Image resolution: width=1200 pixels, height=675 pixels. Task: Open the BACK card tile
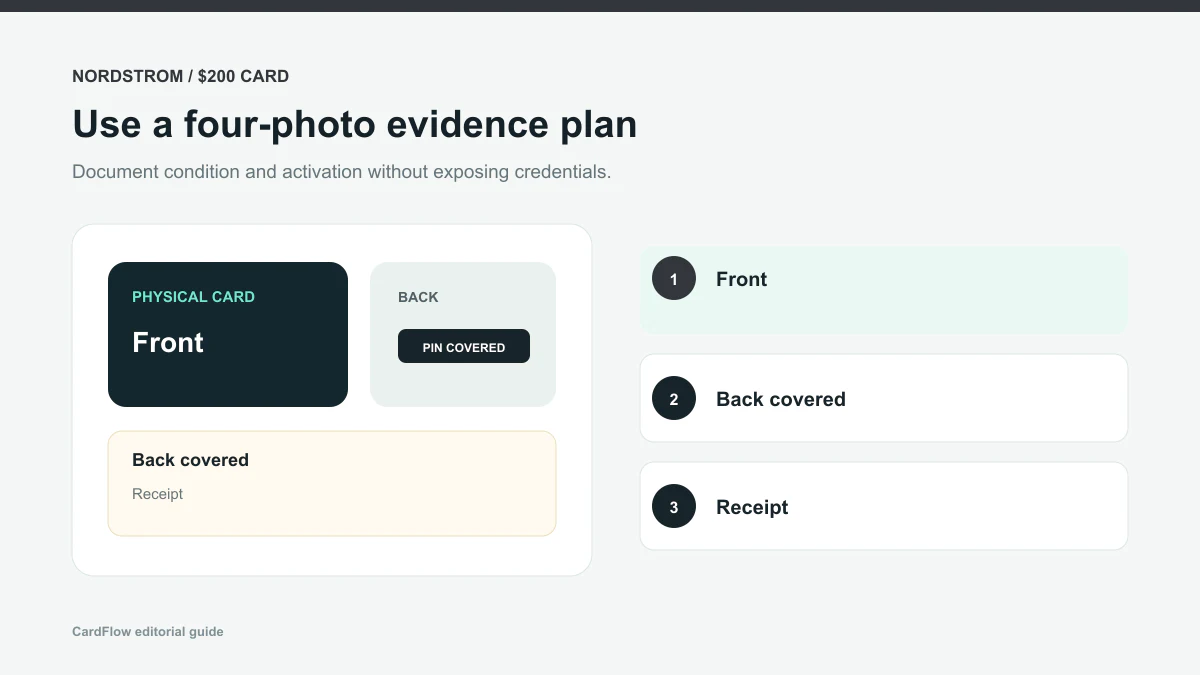click(x=463, y=334)
